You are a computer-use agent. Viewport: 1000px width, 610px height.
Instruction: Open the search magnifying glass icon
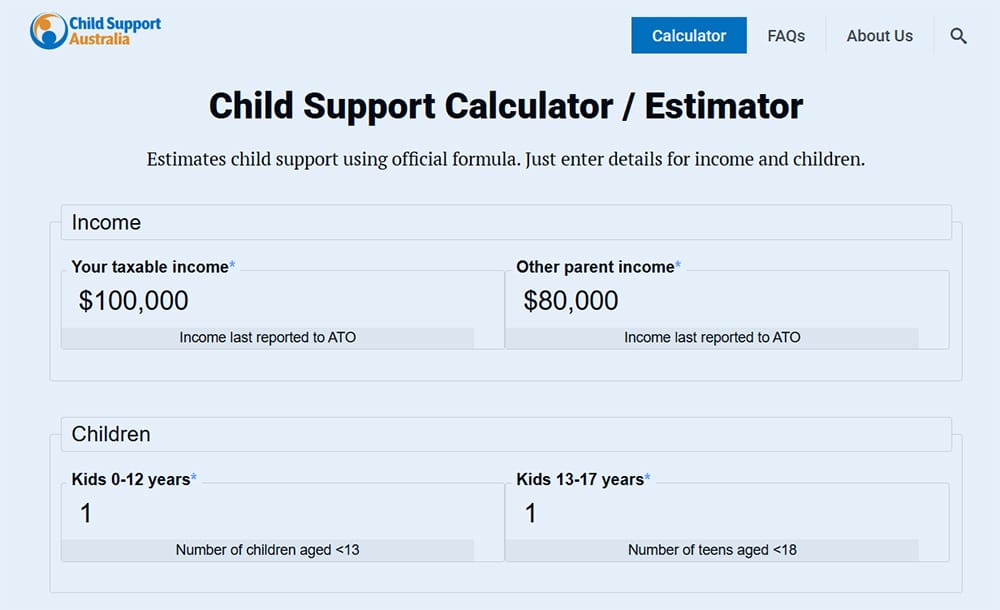(x=958, y=35)
